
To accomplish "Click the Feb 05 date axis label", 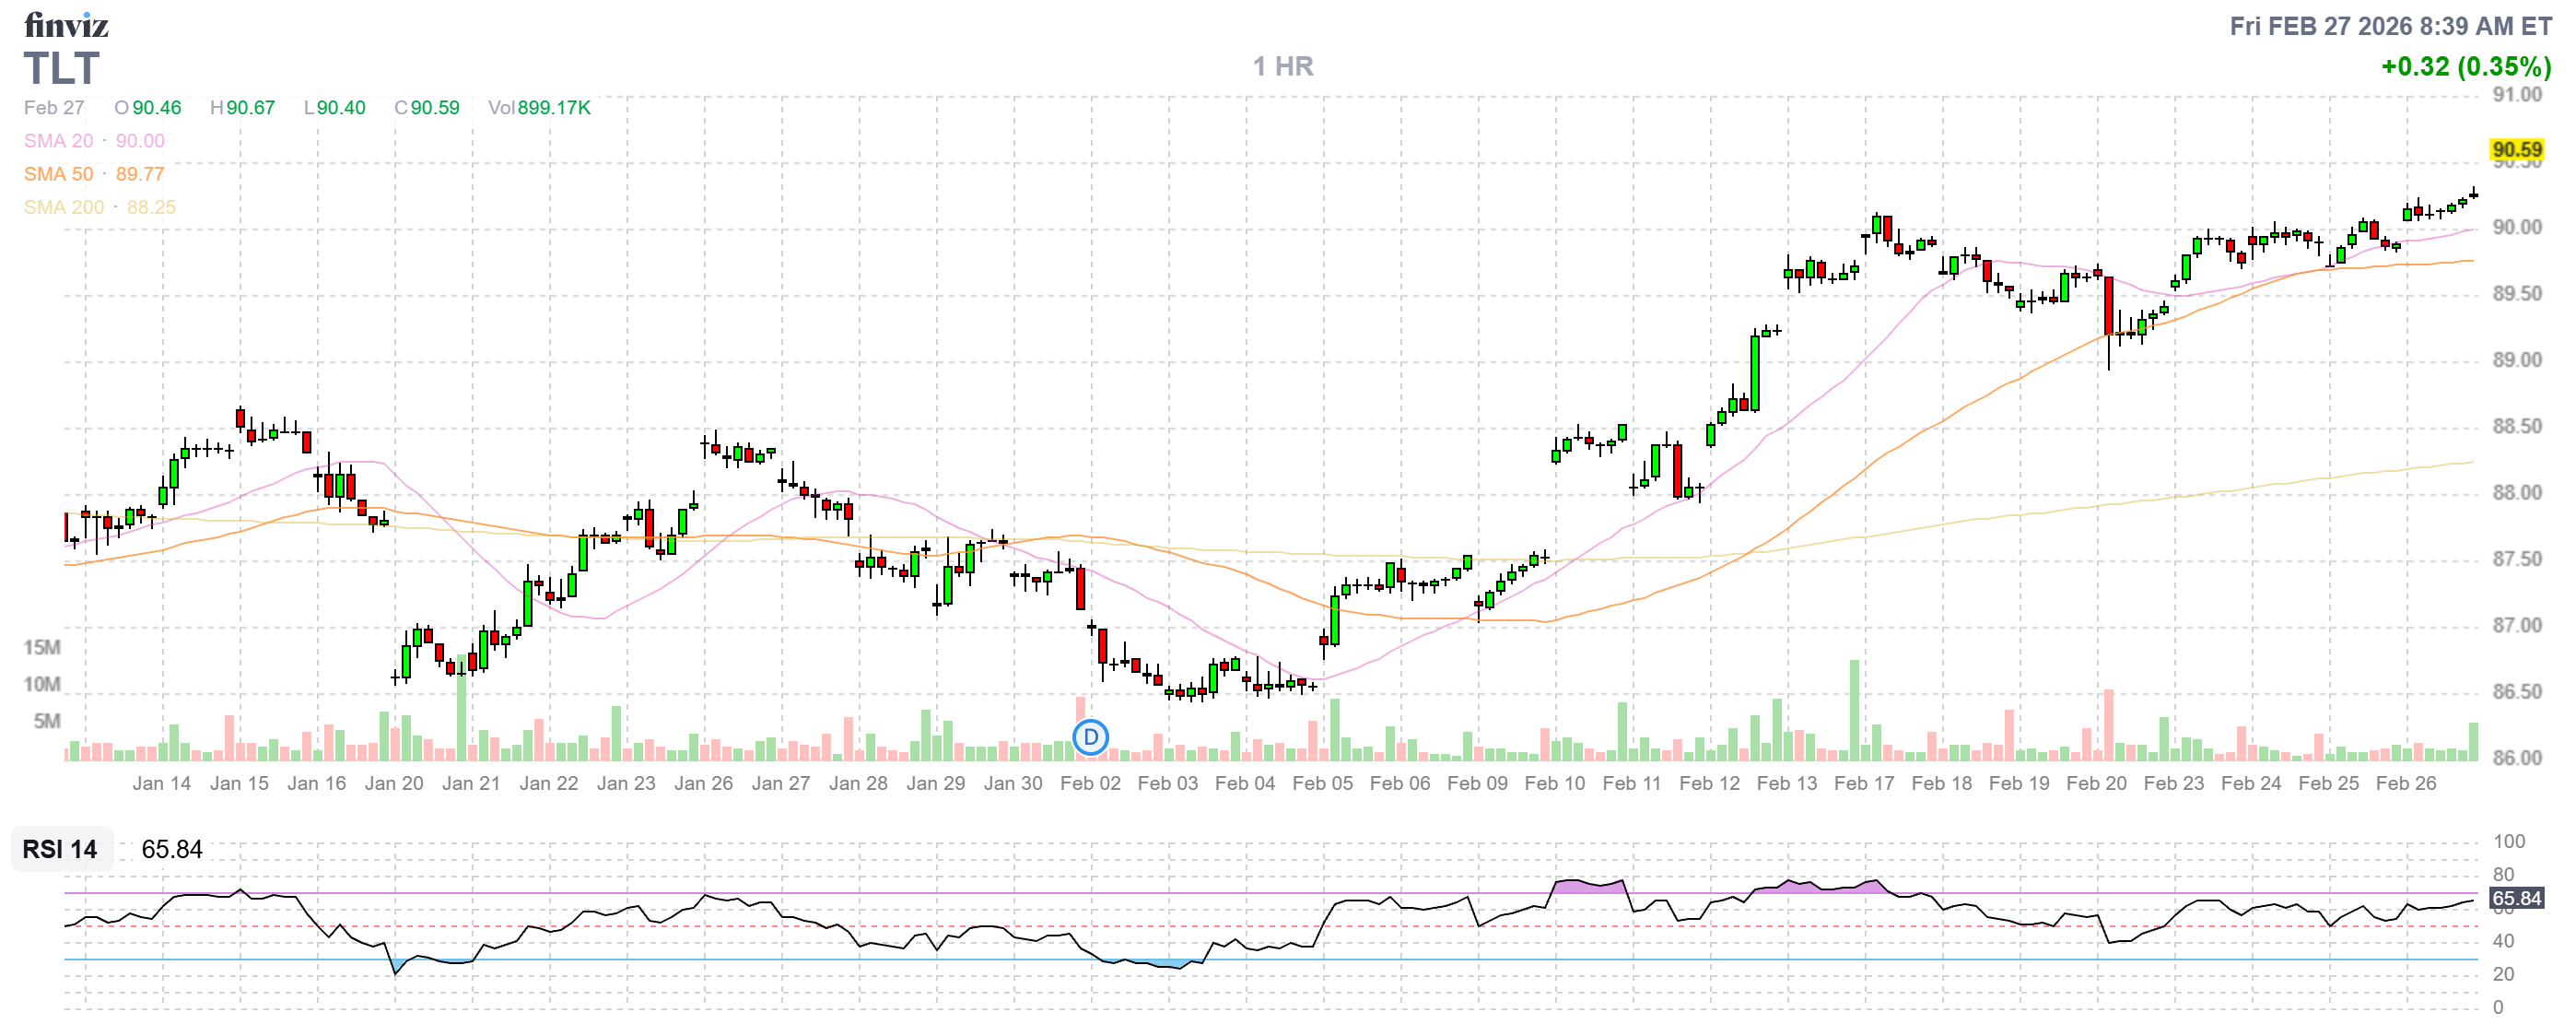I will coord(1322,783).
